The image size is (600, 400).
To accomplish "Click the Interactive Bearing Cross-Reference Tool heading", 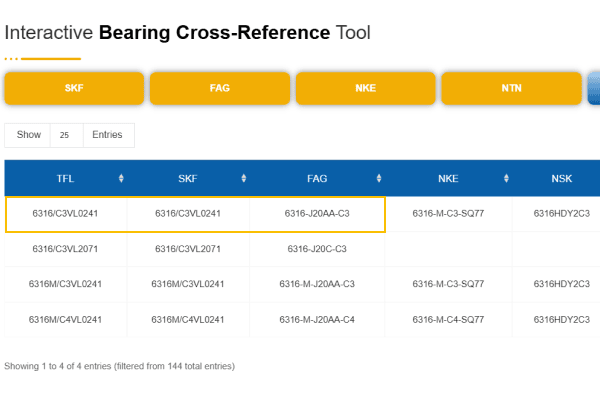I will (x=188, y=33).
